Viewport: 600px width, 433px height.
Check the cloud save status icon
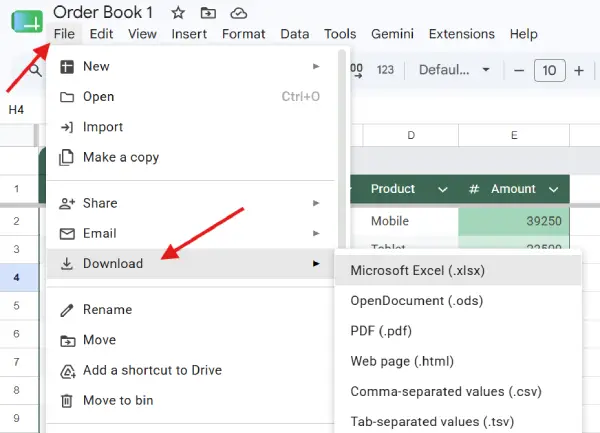(x=238, y=13)
